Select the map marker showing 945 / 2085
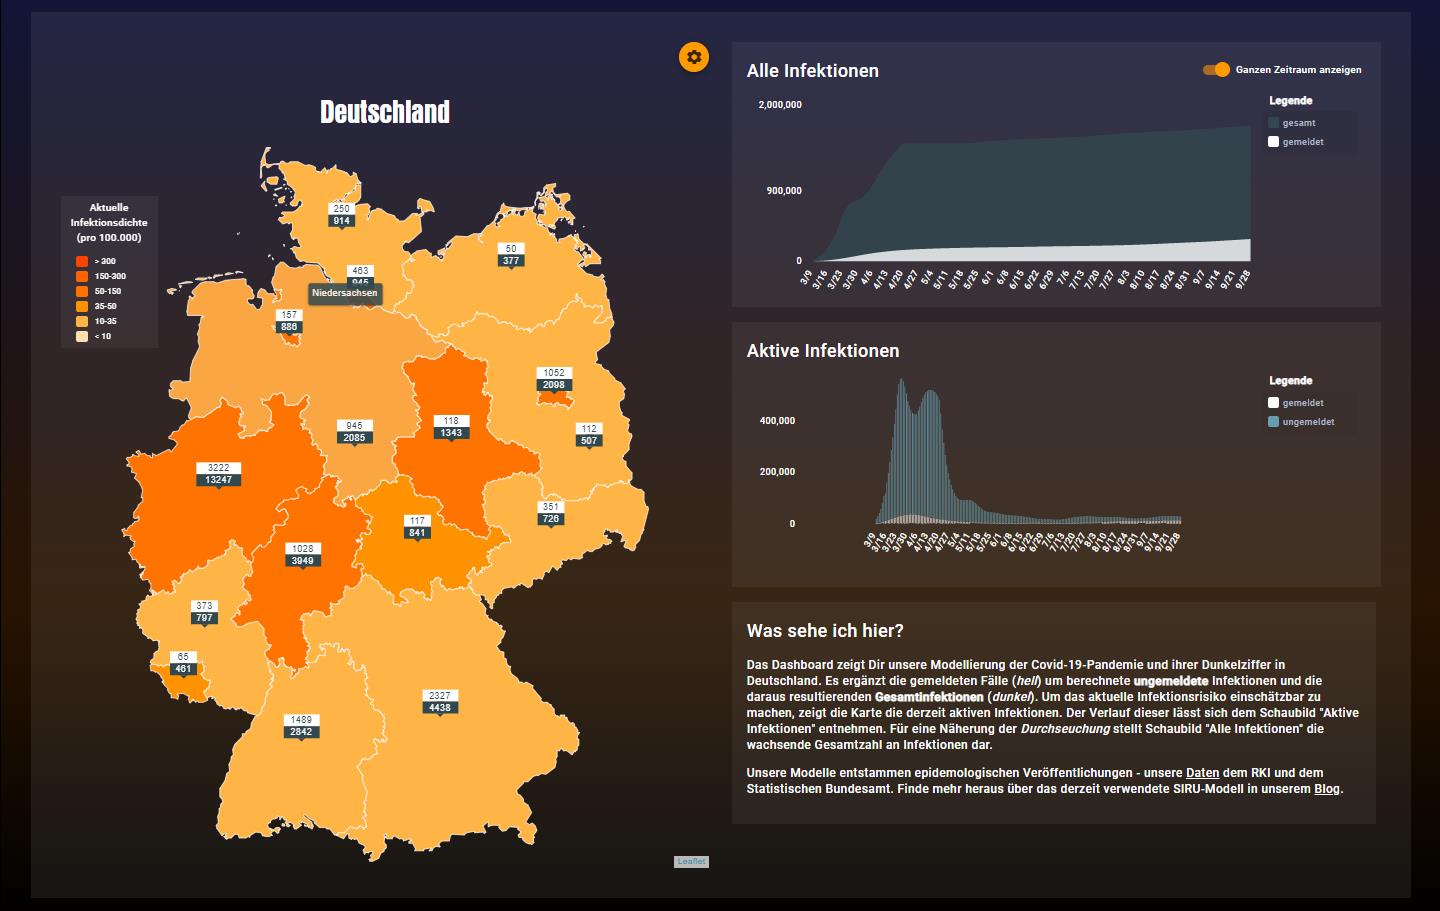1440x911 pixels. (354, 432)
